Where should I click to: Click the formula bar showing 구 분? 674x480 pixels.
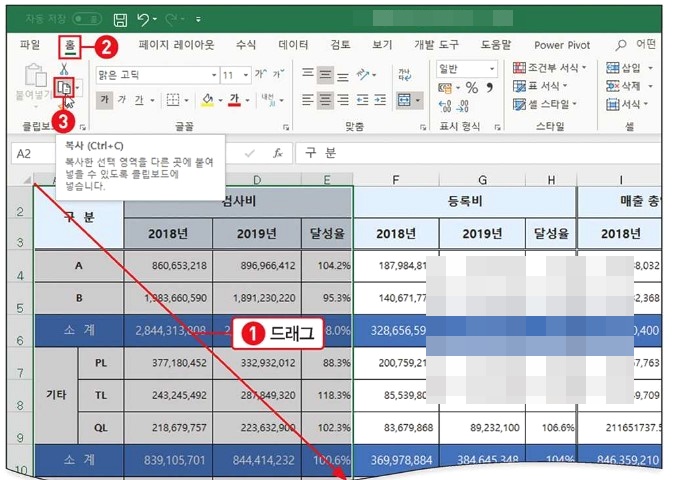(478, 153)
